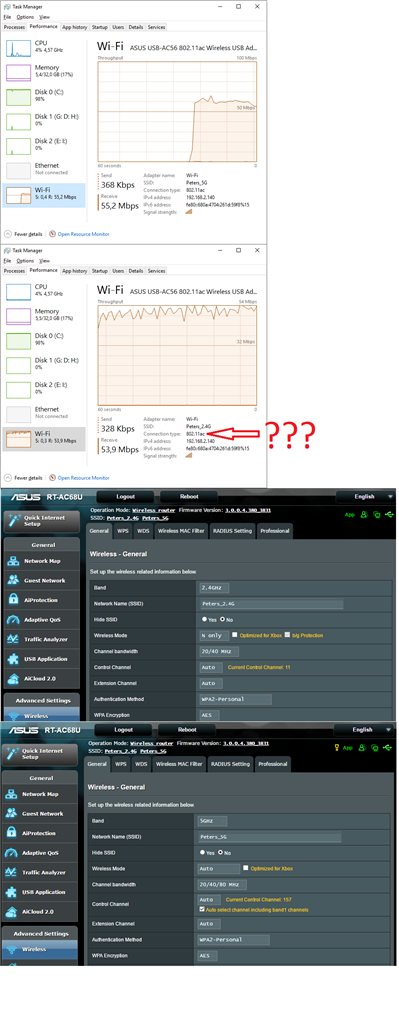Select Memory 5,5/32,0 GB in lower Task Manager

(44, 315)
